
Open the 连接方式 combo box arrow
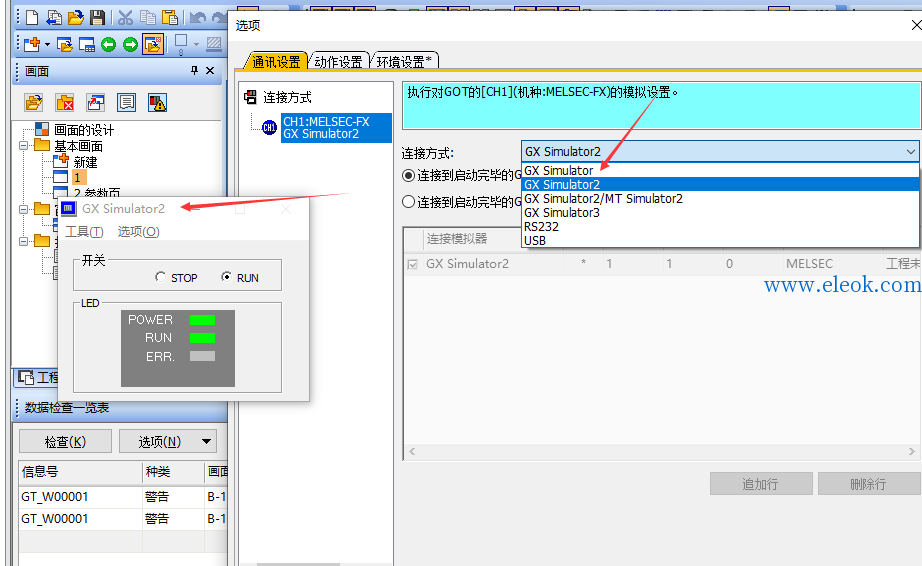pyautogui.click(x=910, y=152)
